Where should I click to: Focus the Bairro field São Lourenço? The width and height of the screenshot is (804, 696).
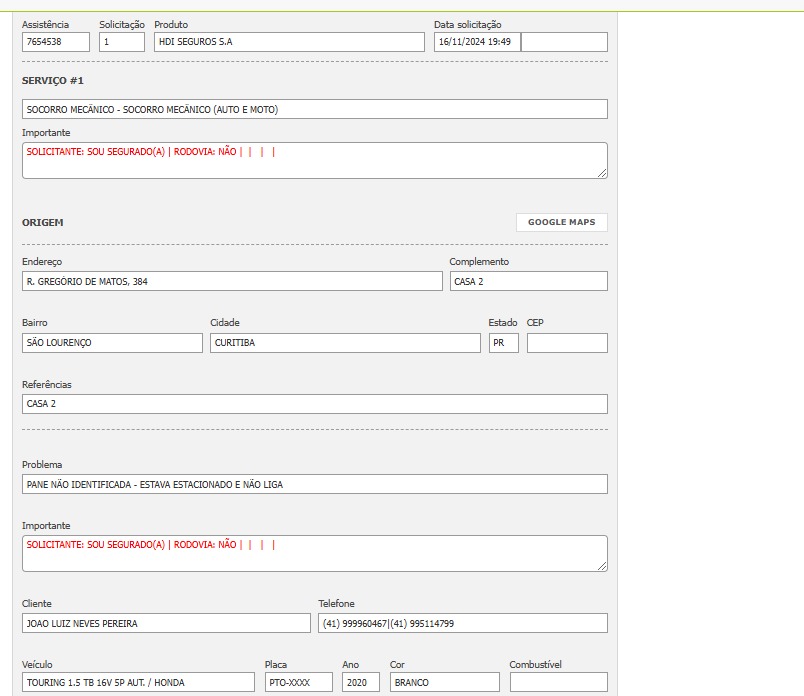[112, 343]
